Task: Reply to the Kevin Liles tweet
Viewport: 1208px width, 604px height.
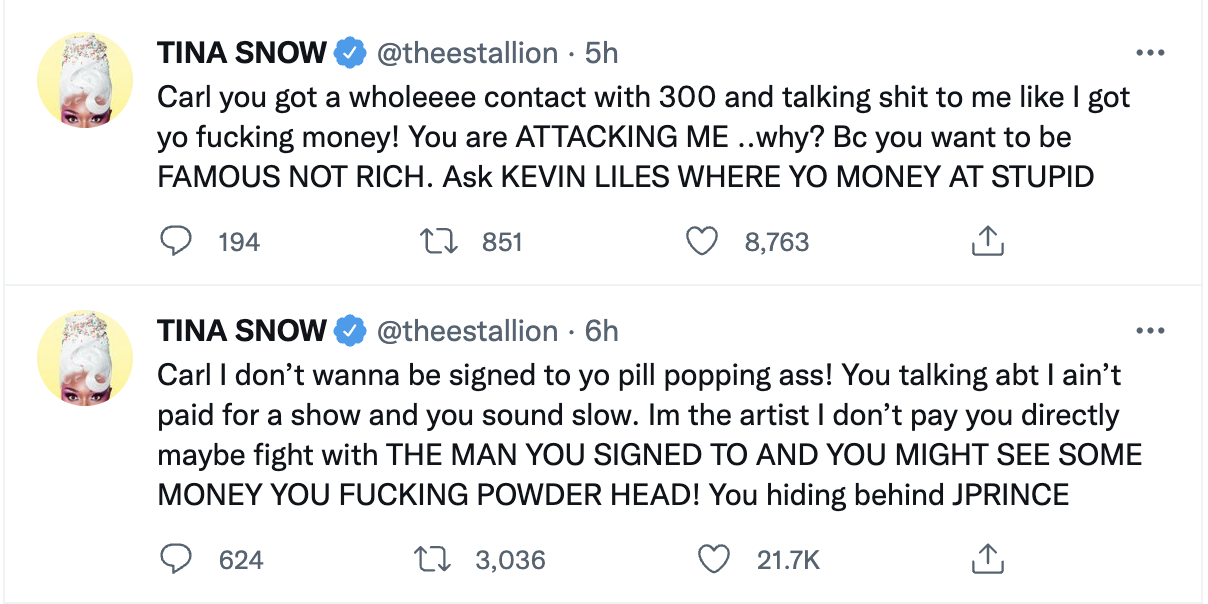Action: (x=176, y=241)
